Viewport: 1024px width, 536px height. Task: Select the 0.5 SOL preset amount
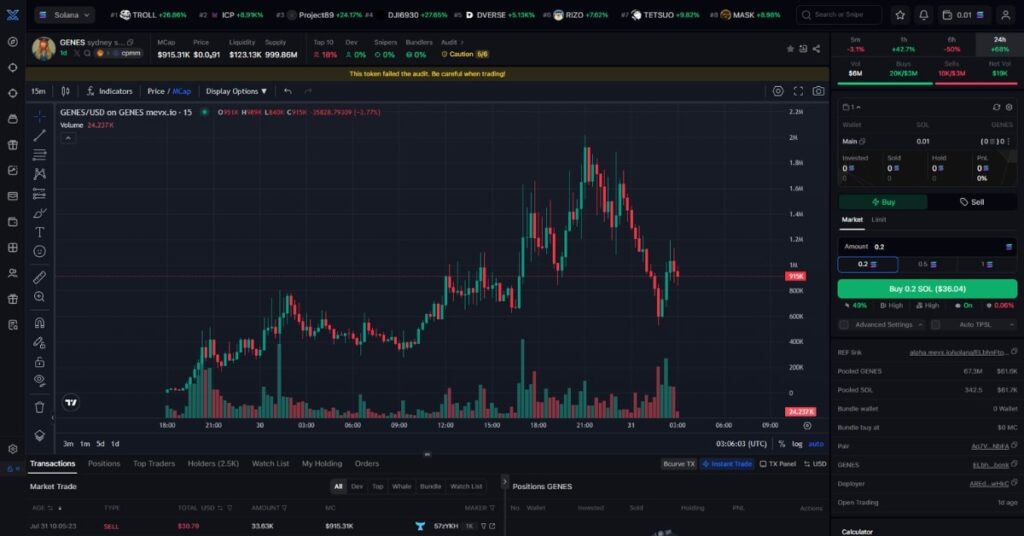point(927,264)
